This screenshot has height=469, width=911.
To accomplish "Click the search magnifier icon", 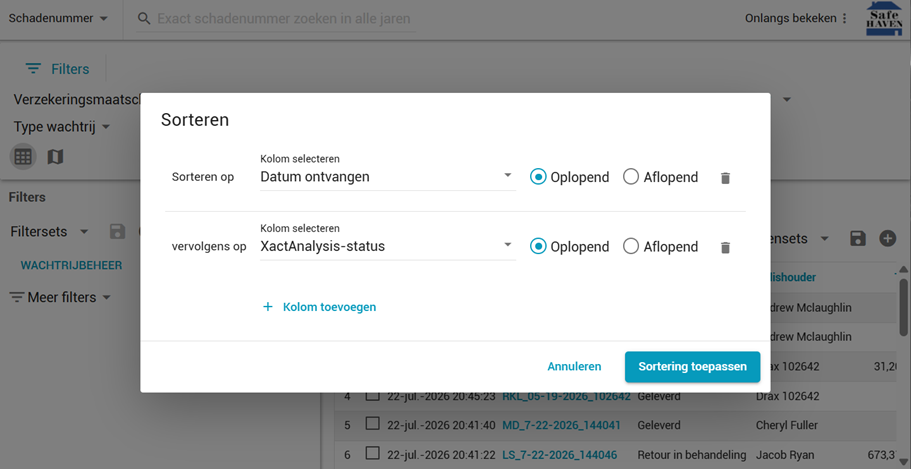I will pyautogui.click(x=144, y=19).
